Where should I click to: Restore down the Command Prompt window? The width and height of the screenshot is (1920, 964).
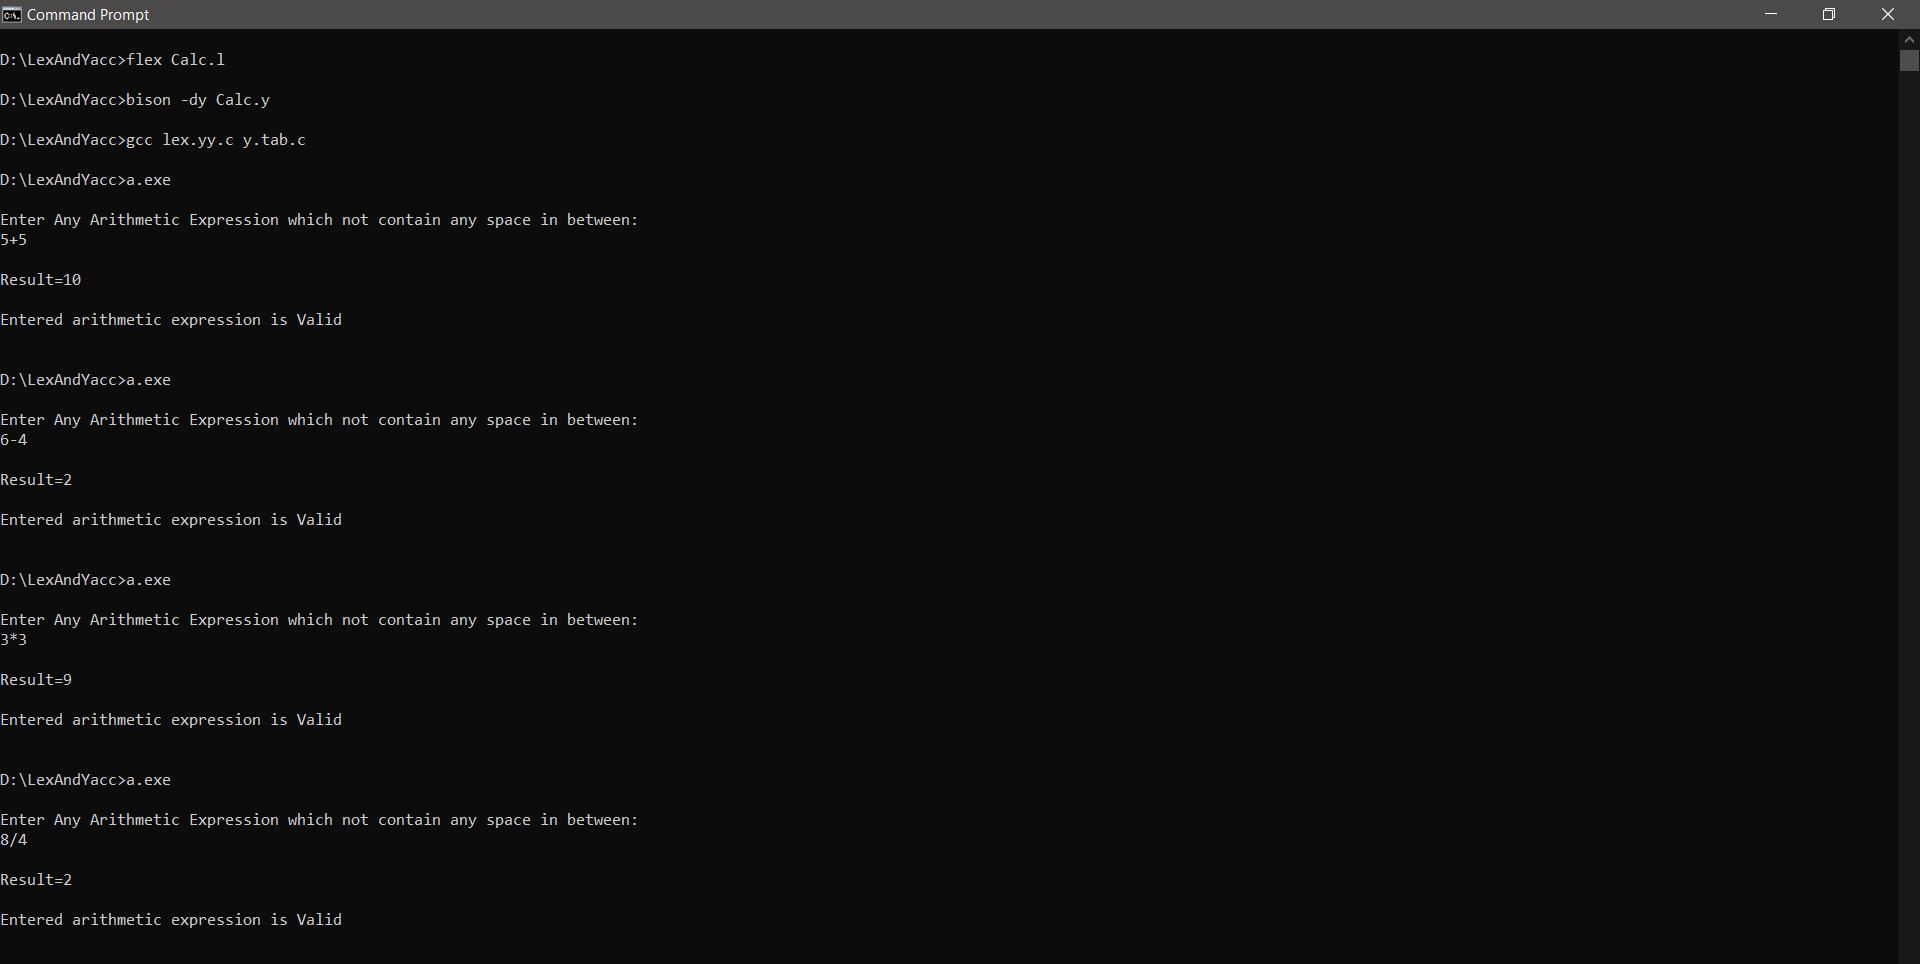click(1830, 14)
